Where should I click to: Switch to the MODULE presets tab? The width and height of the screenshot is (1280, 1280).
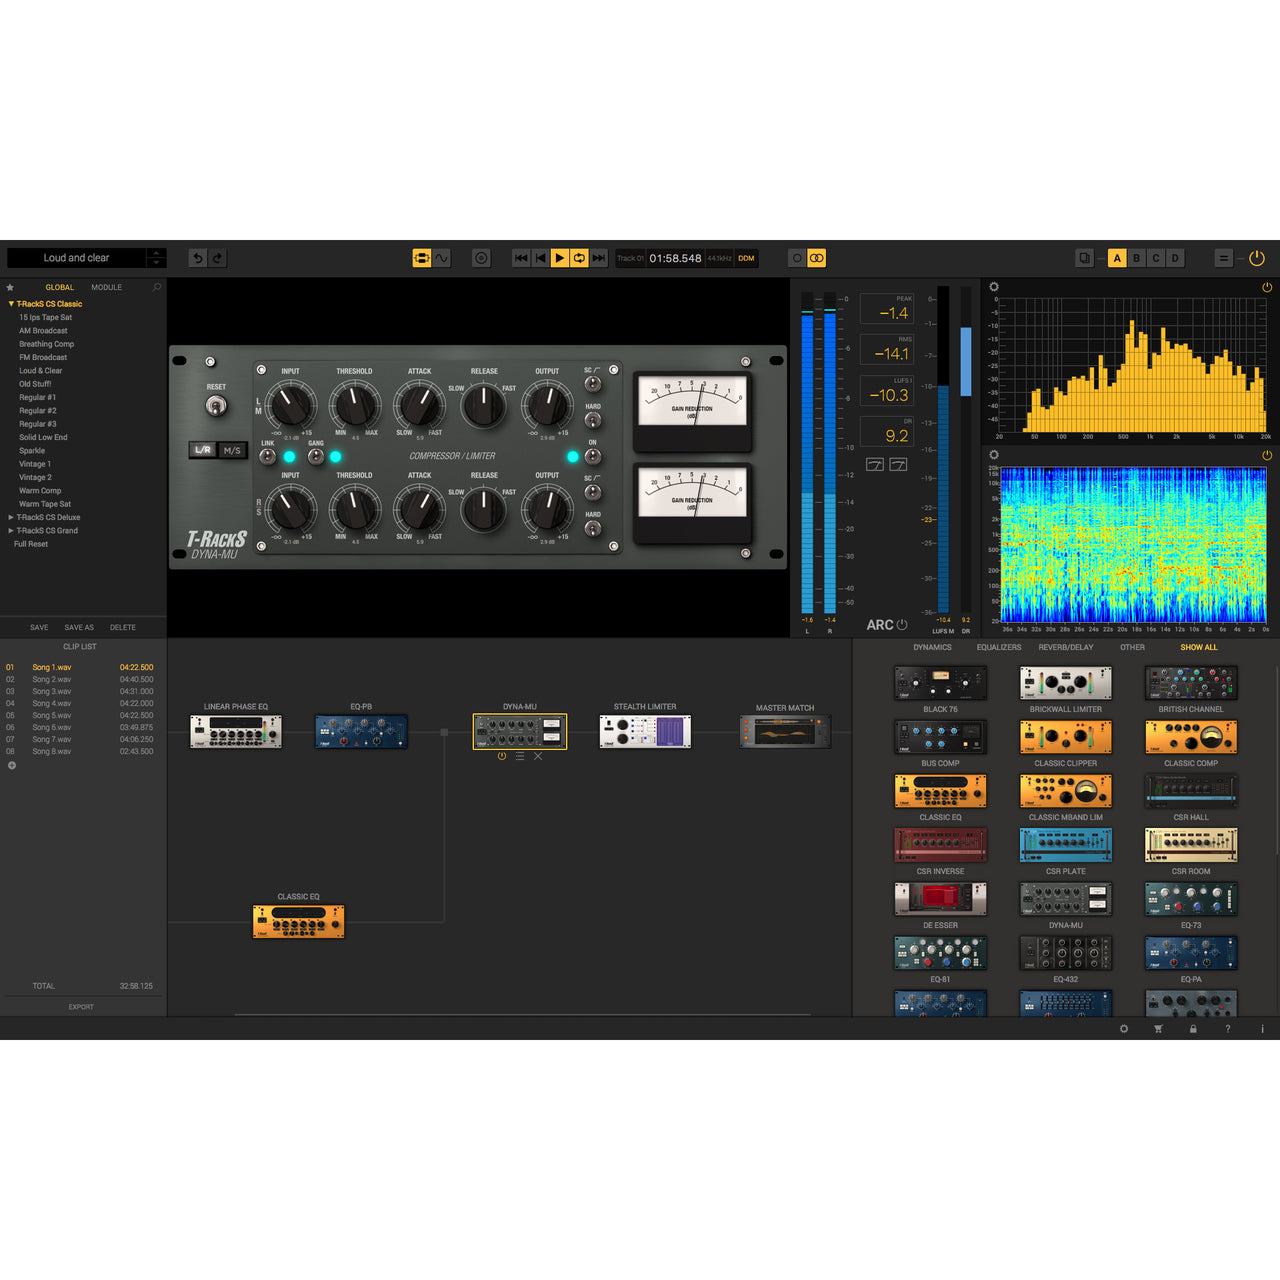[106, 288]
